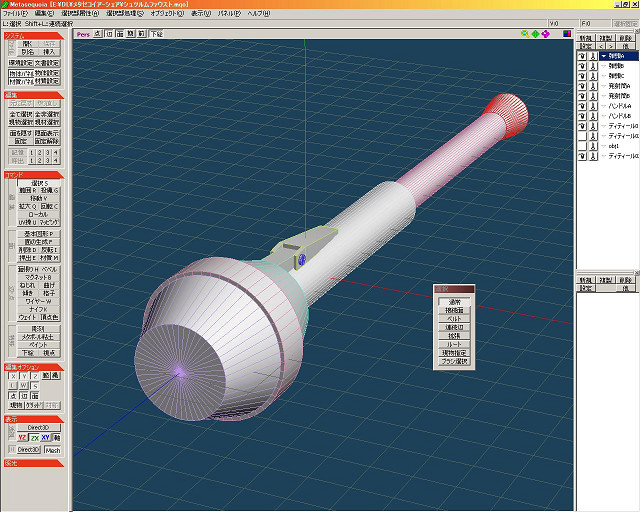
Task: Select the blue XY plane view
Action: click(x=46, y=438)
